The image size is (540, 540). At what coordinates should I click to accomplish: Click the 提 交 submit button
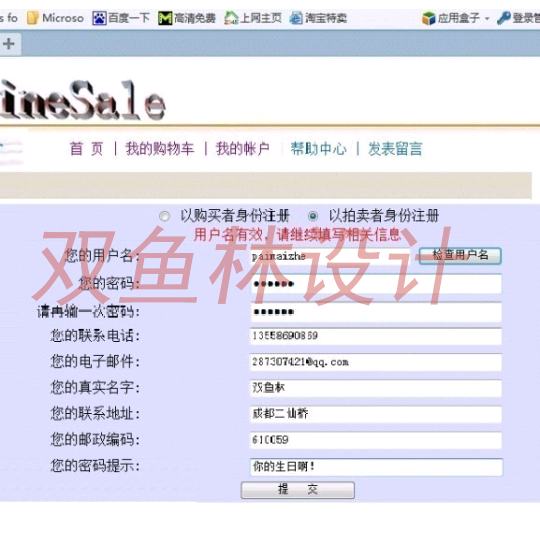tap(298, 489)
